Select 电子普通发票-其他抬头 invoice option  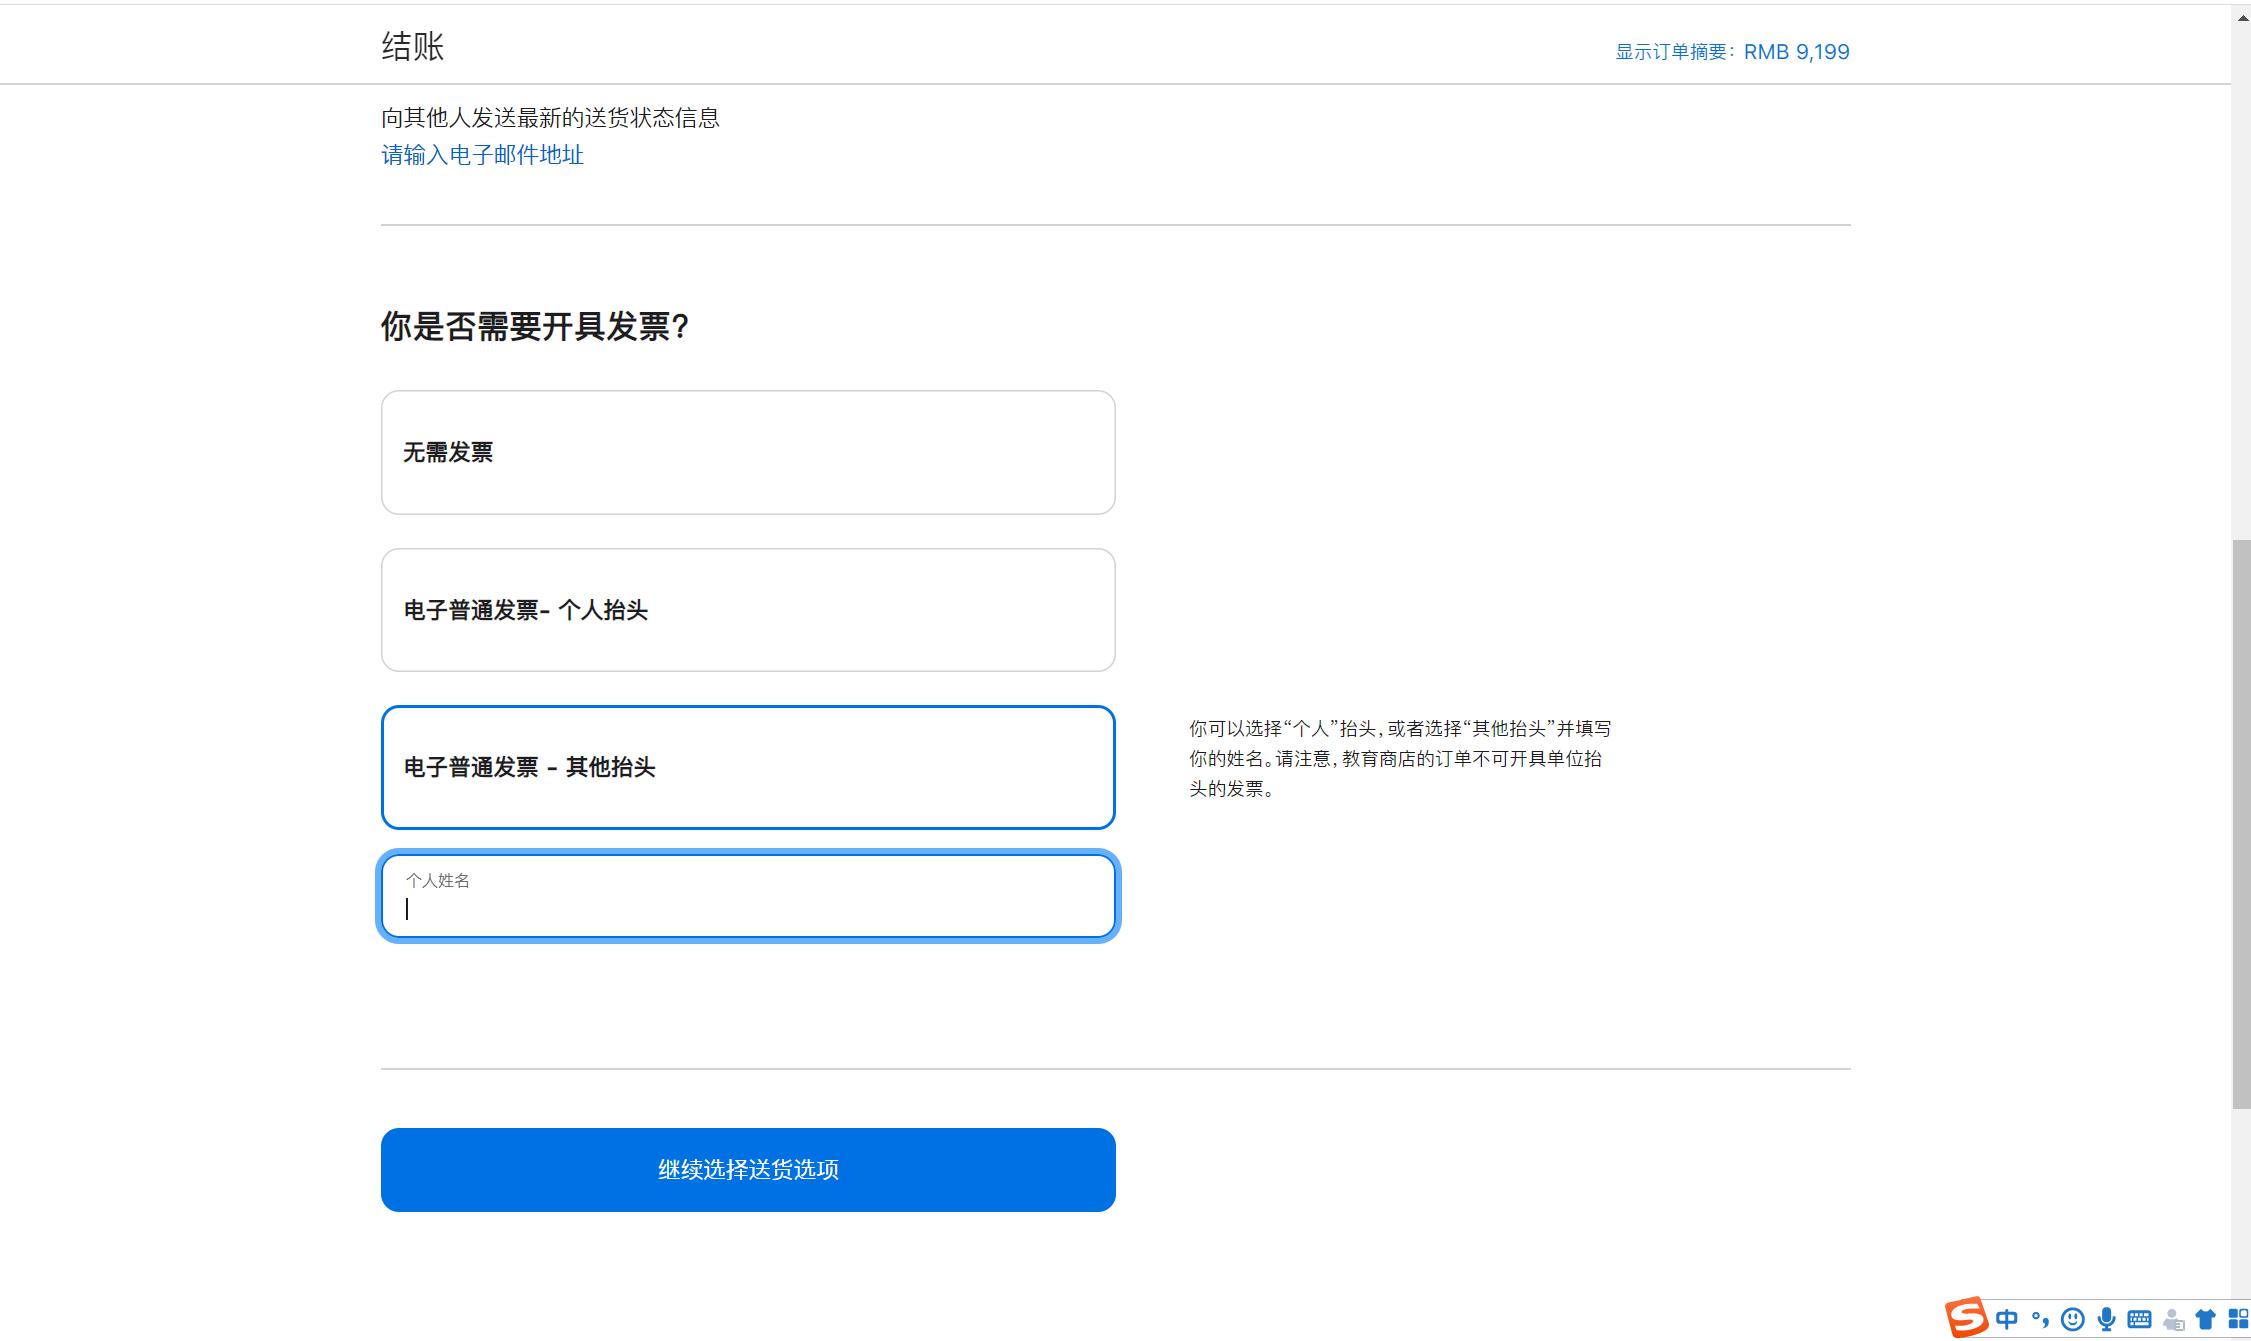[x=747, y=768]
